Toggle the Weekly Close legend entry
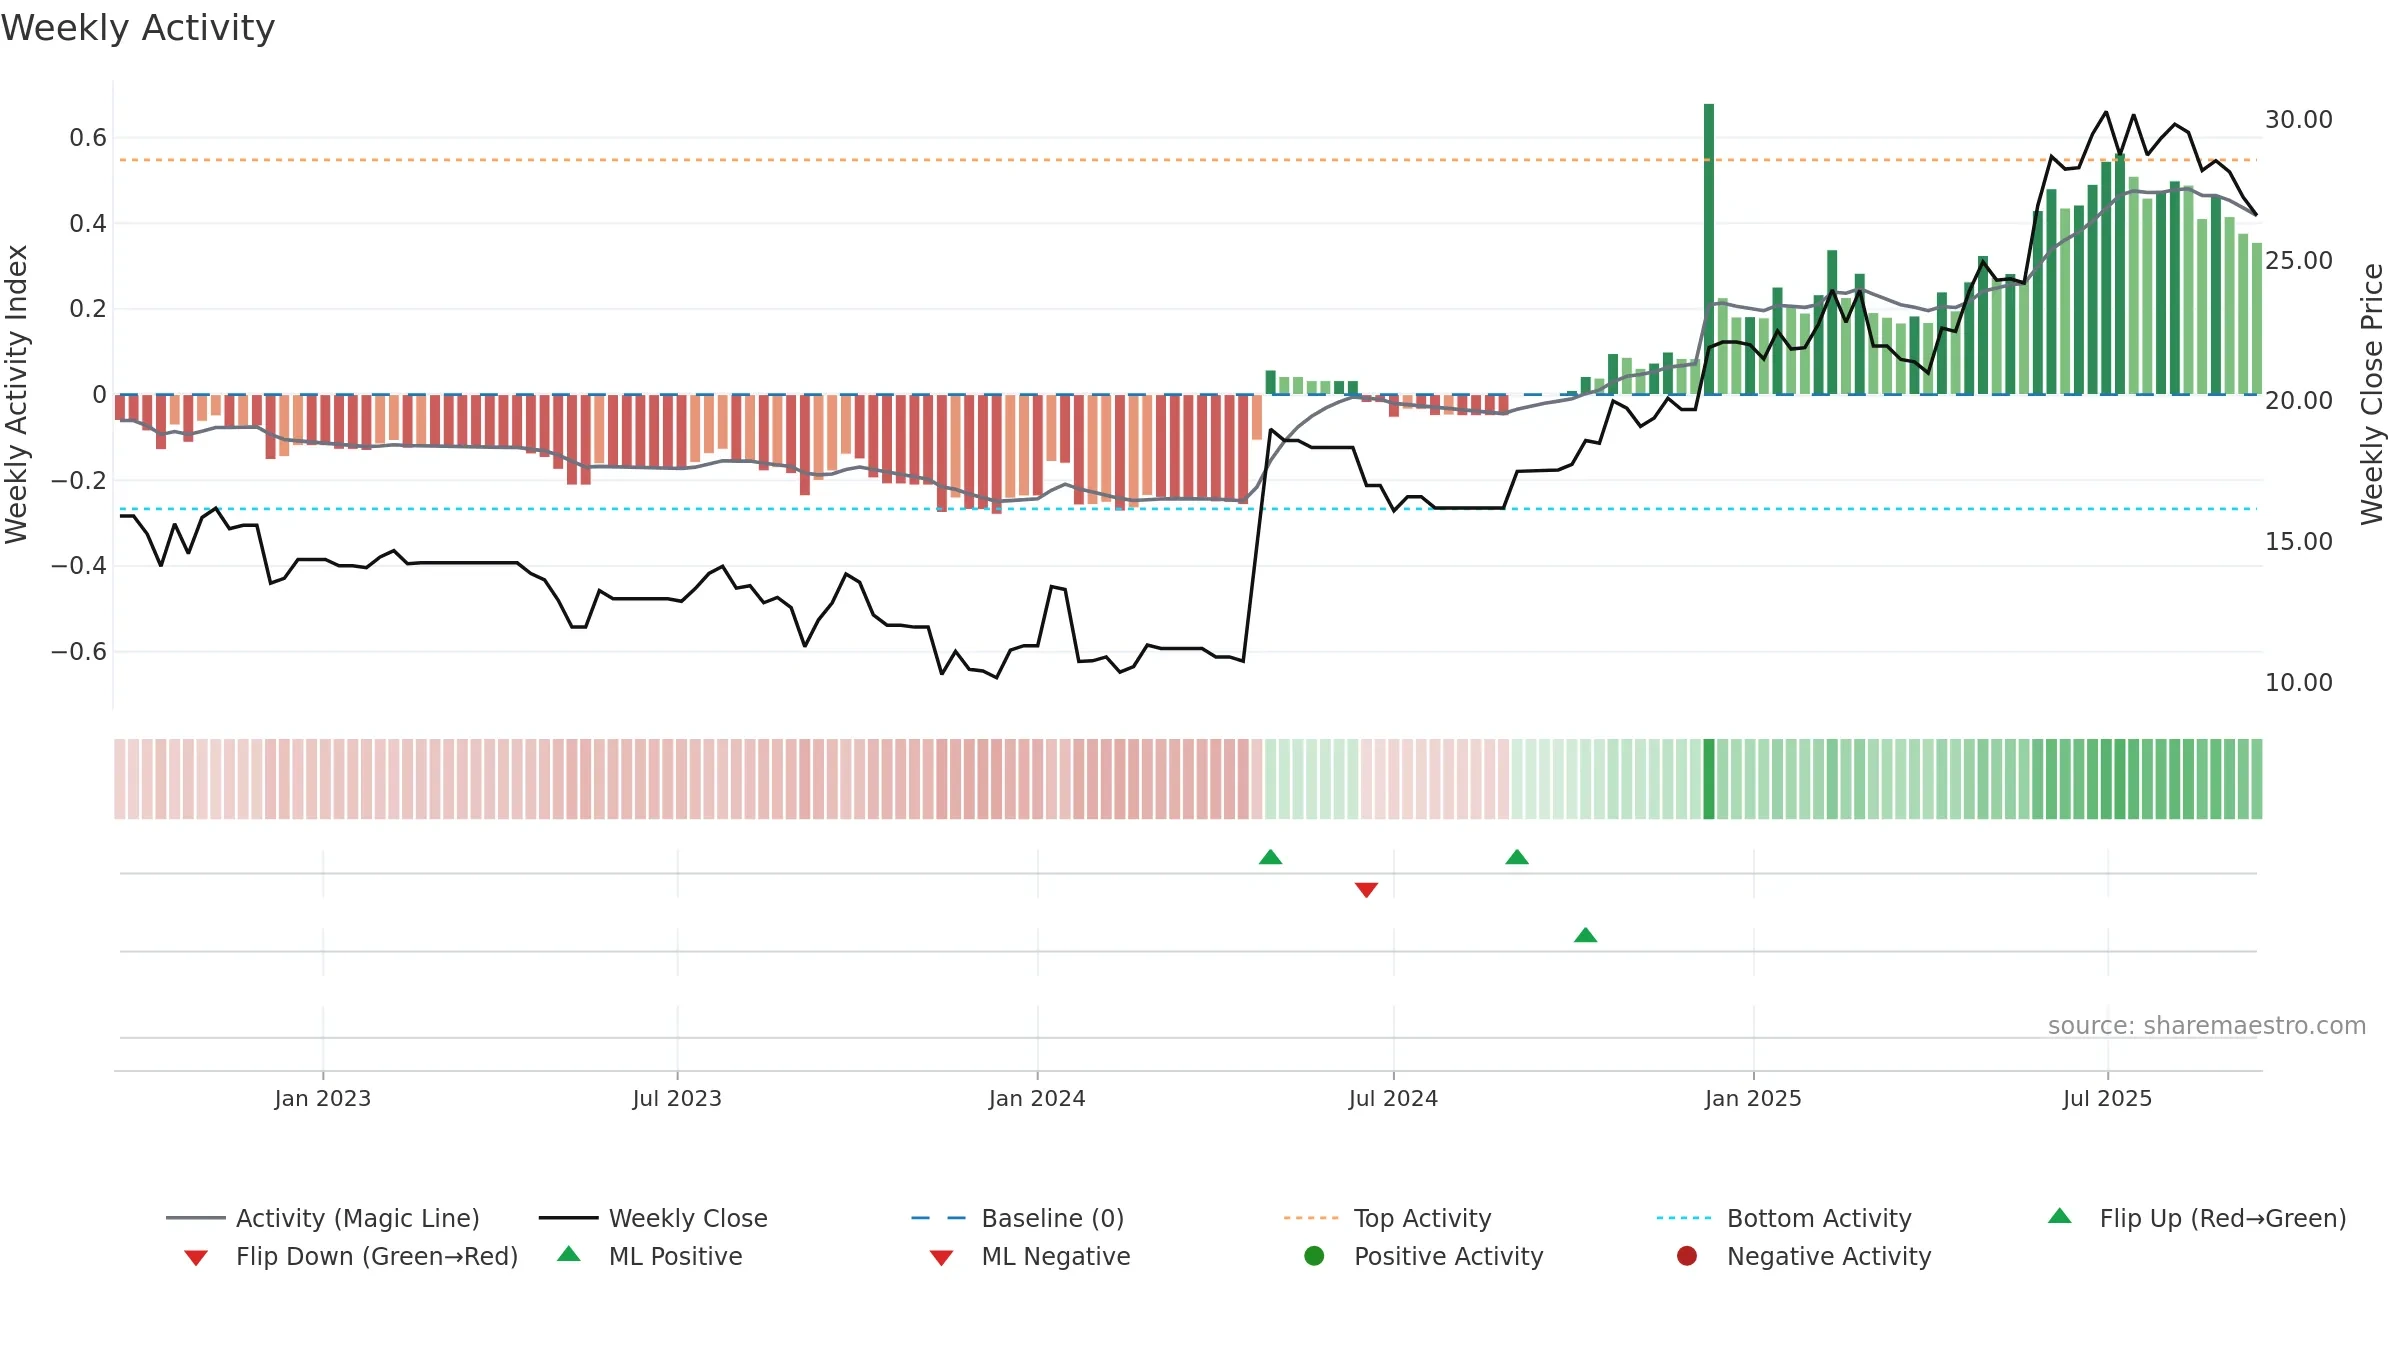This screenshot has width=2400, height=1350. (x=653, y=1218)
